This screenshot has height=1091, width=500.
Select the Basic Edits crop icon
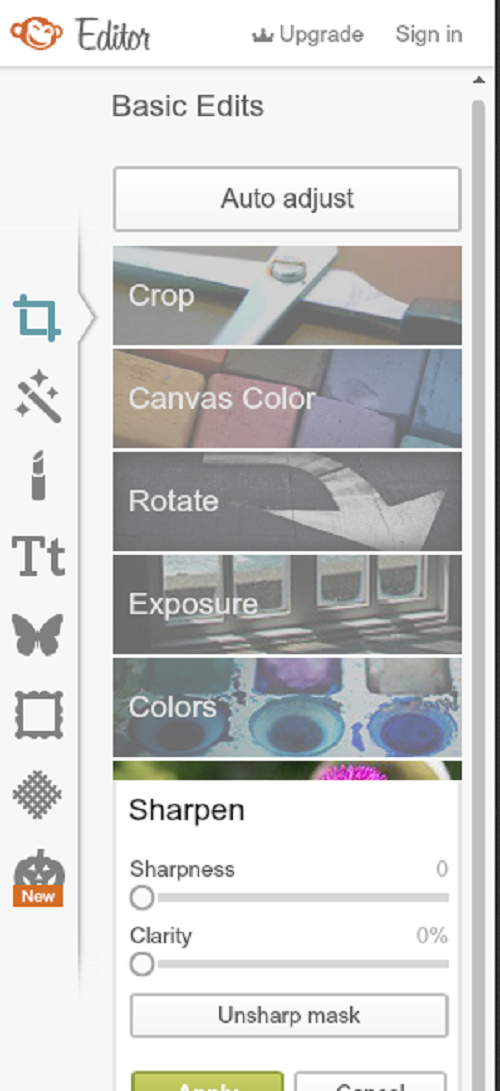tap(38, 317)
